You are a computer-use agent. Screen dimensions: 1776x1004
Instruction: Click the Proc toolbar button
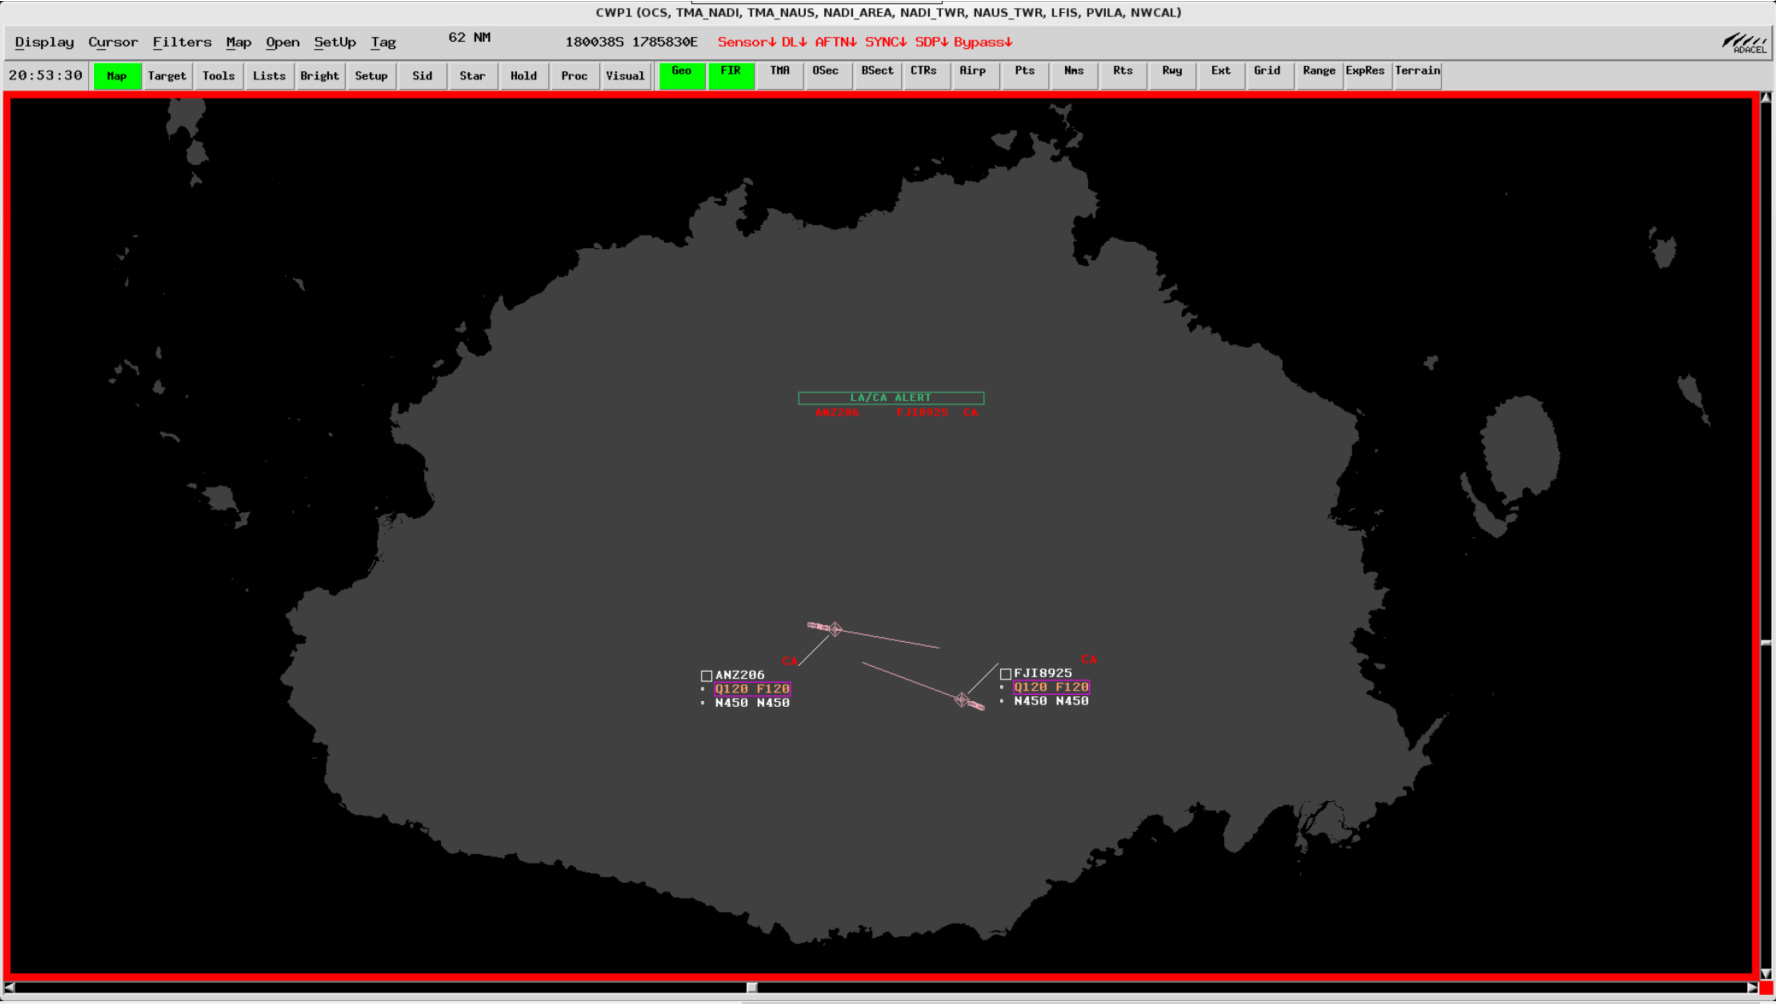point(574,76)
